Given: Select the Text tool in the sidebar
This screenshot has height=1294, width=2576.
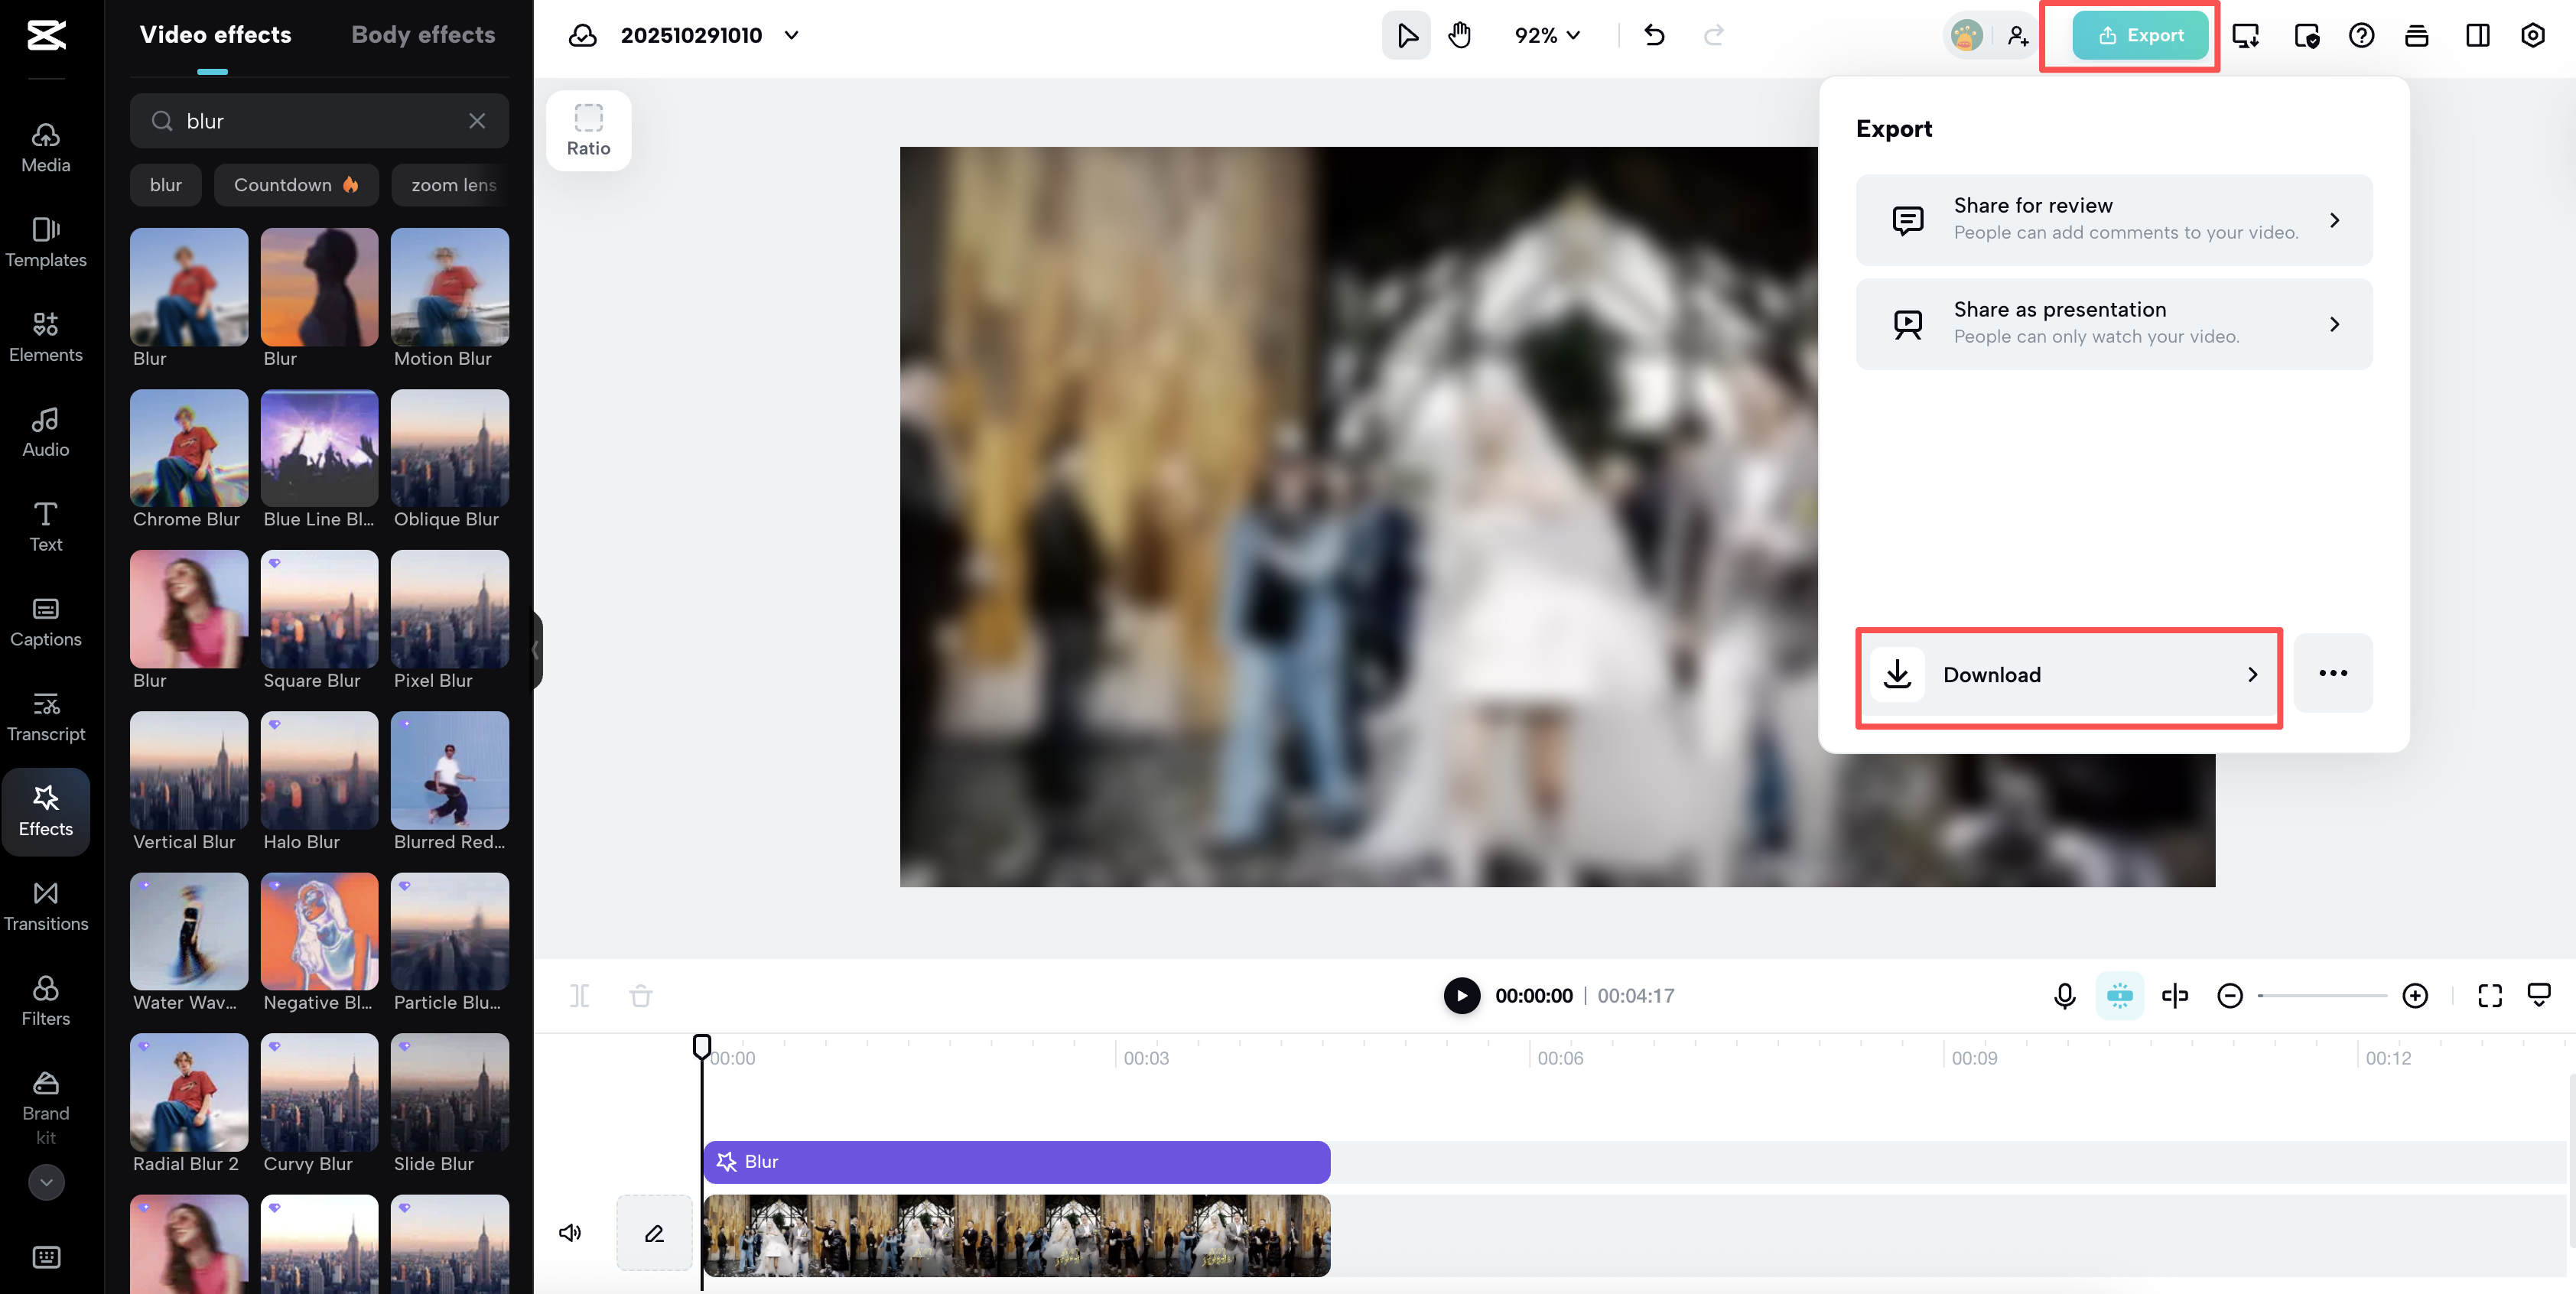Looking at the screenshot, I should point(45,527).
